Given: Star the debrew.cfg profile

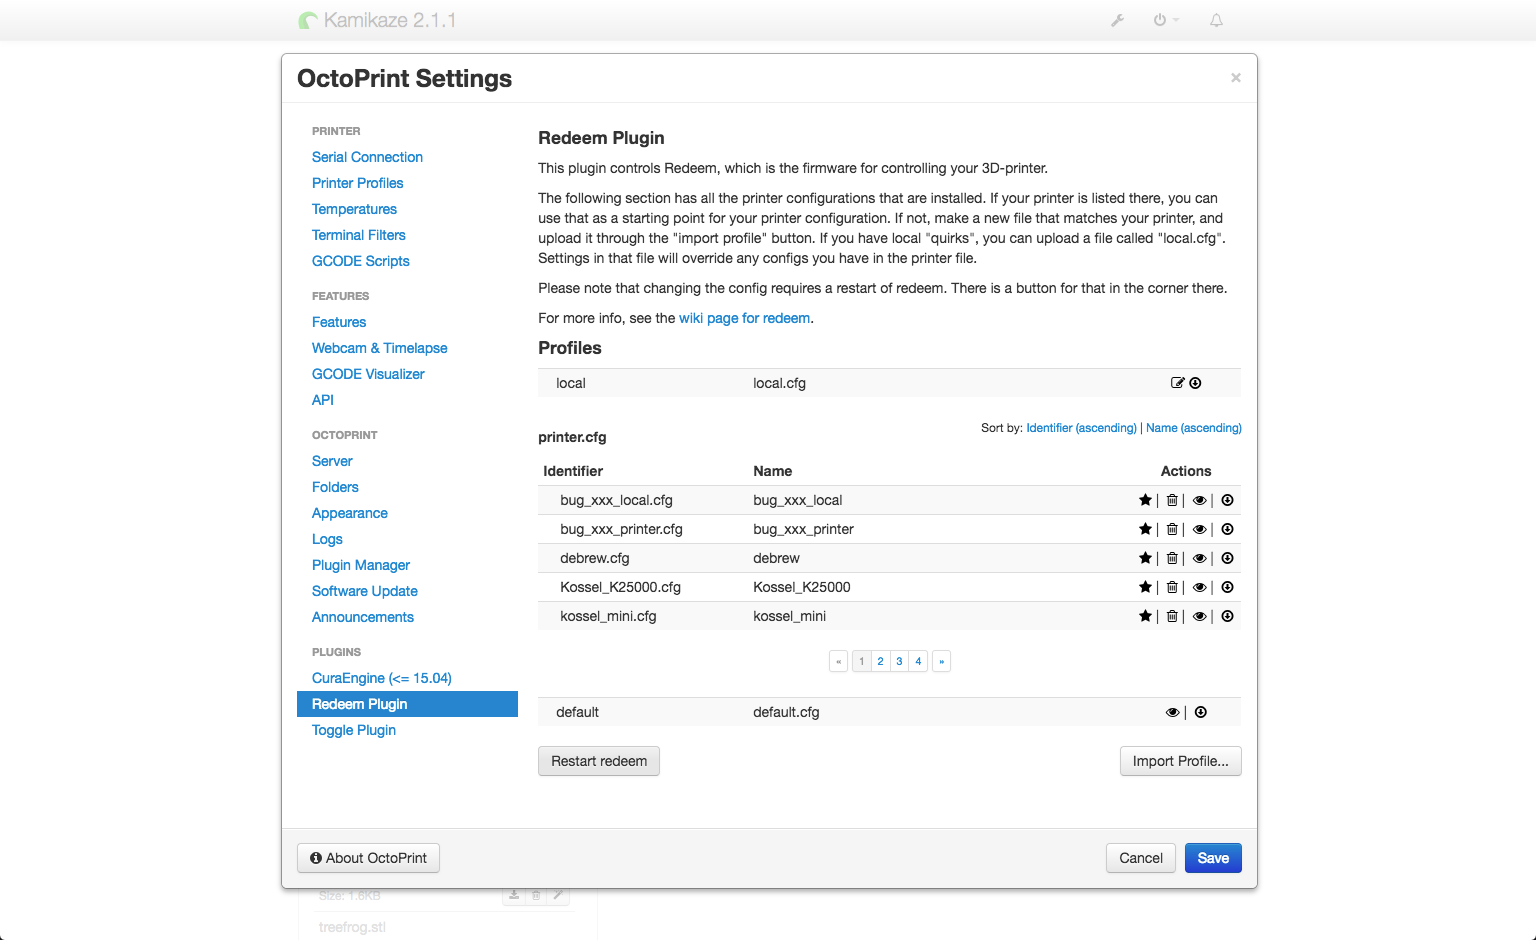Looking at the screenshot, I should click(1145, 558).
